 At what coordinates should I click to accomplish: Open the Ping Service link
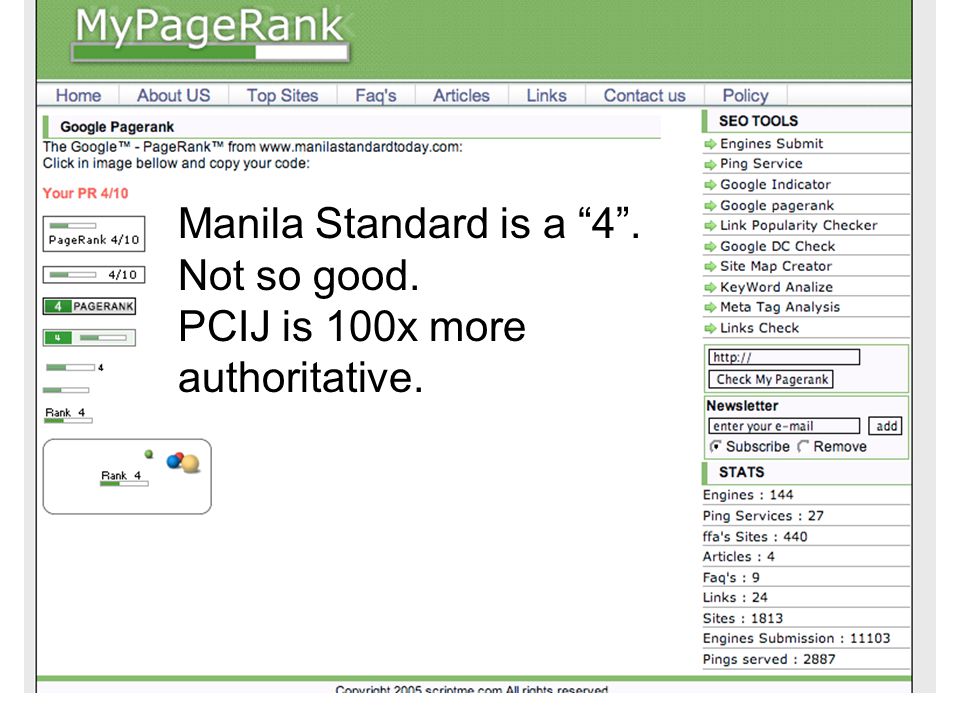coord(761,164)
